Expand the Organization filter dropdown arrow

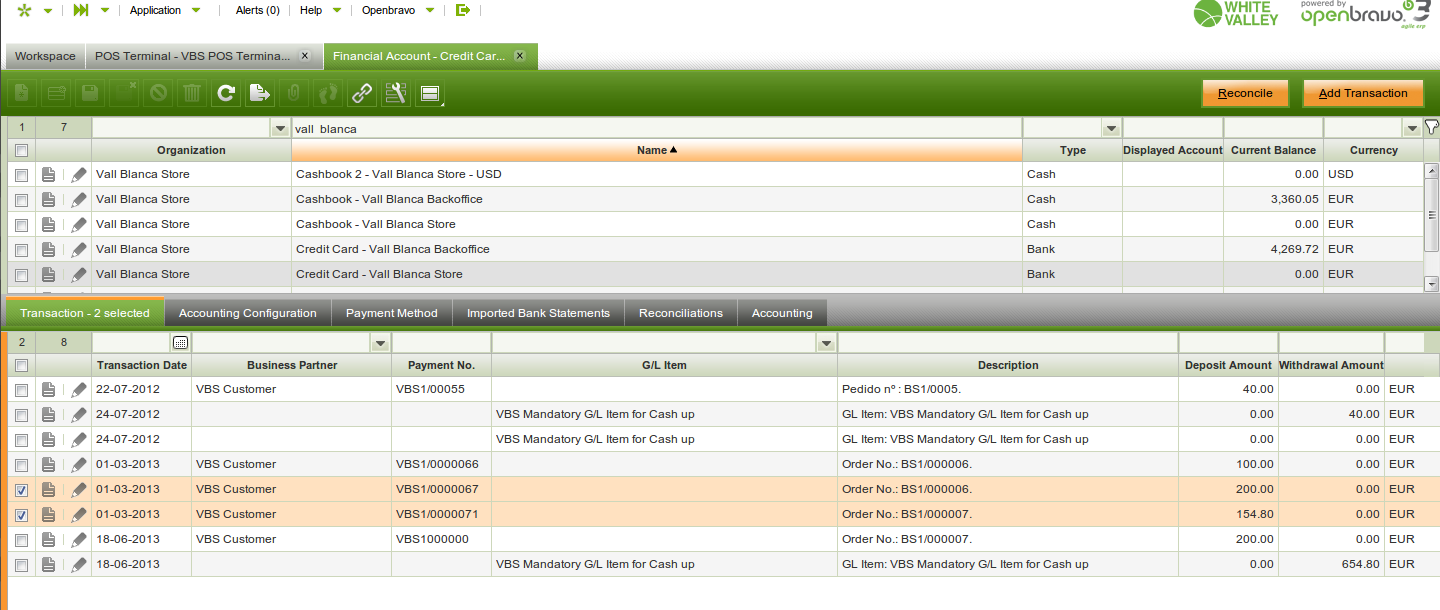point(280,129)
